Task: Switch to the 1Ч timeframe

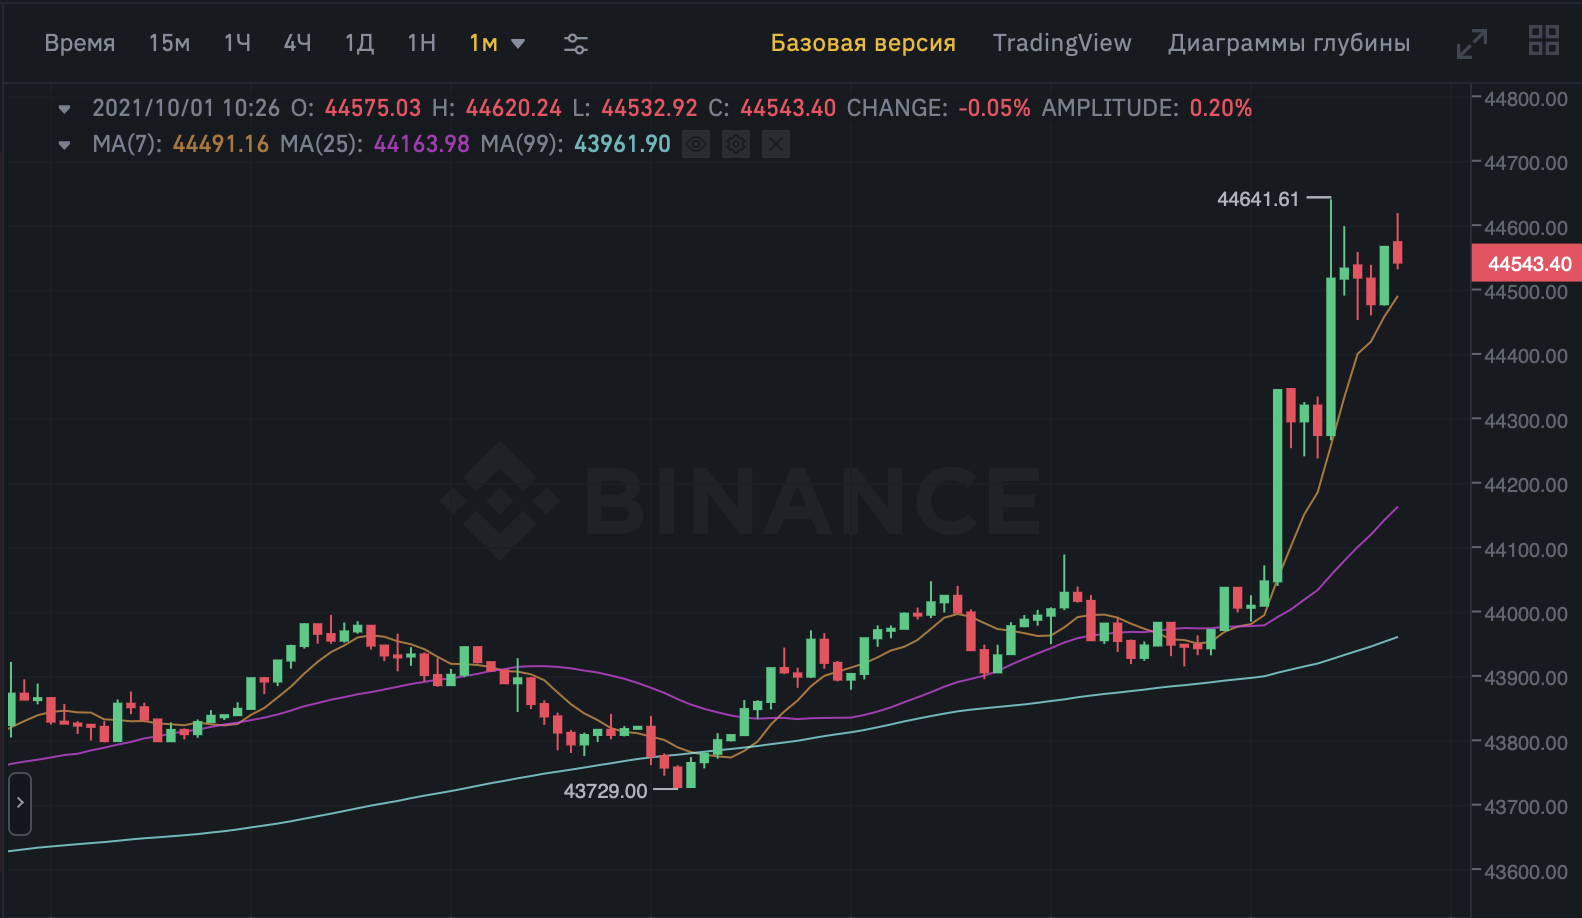Action: 237,43
